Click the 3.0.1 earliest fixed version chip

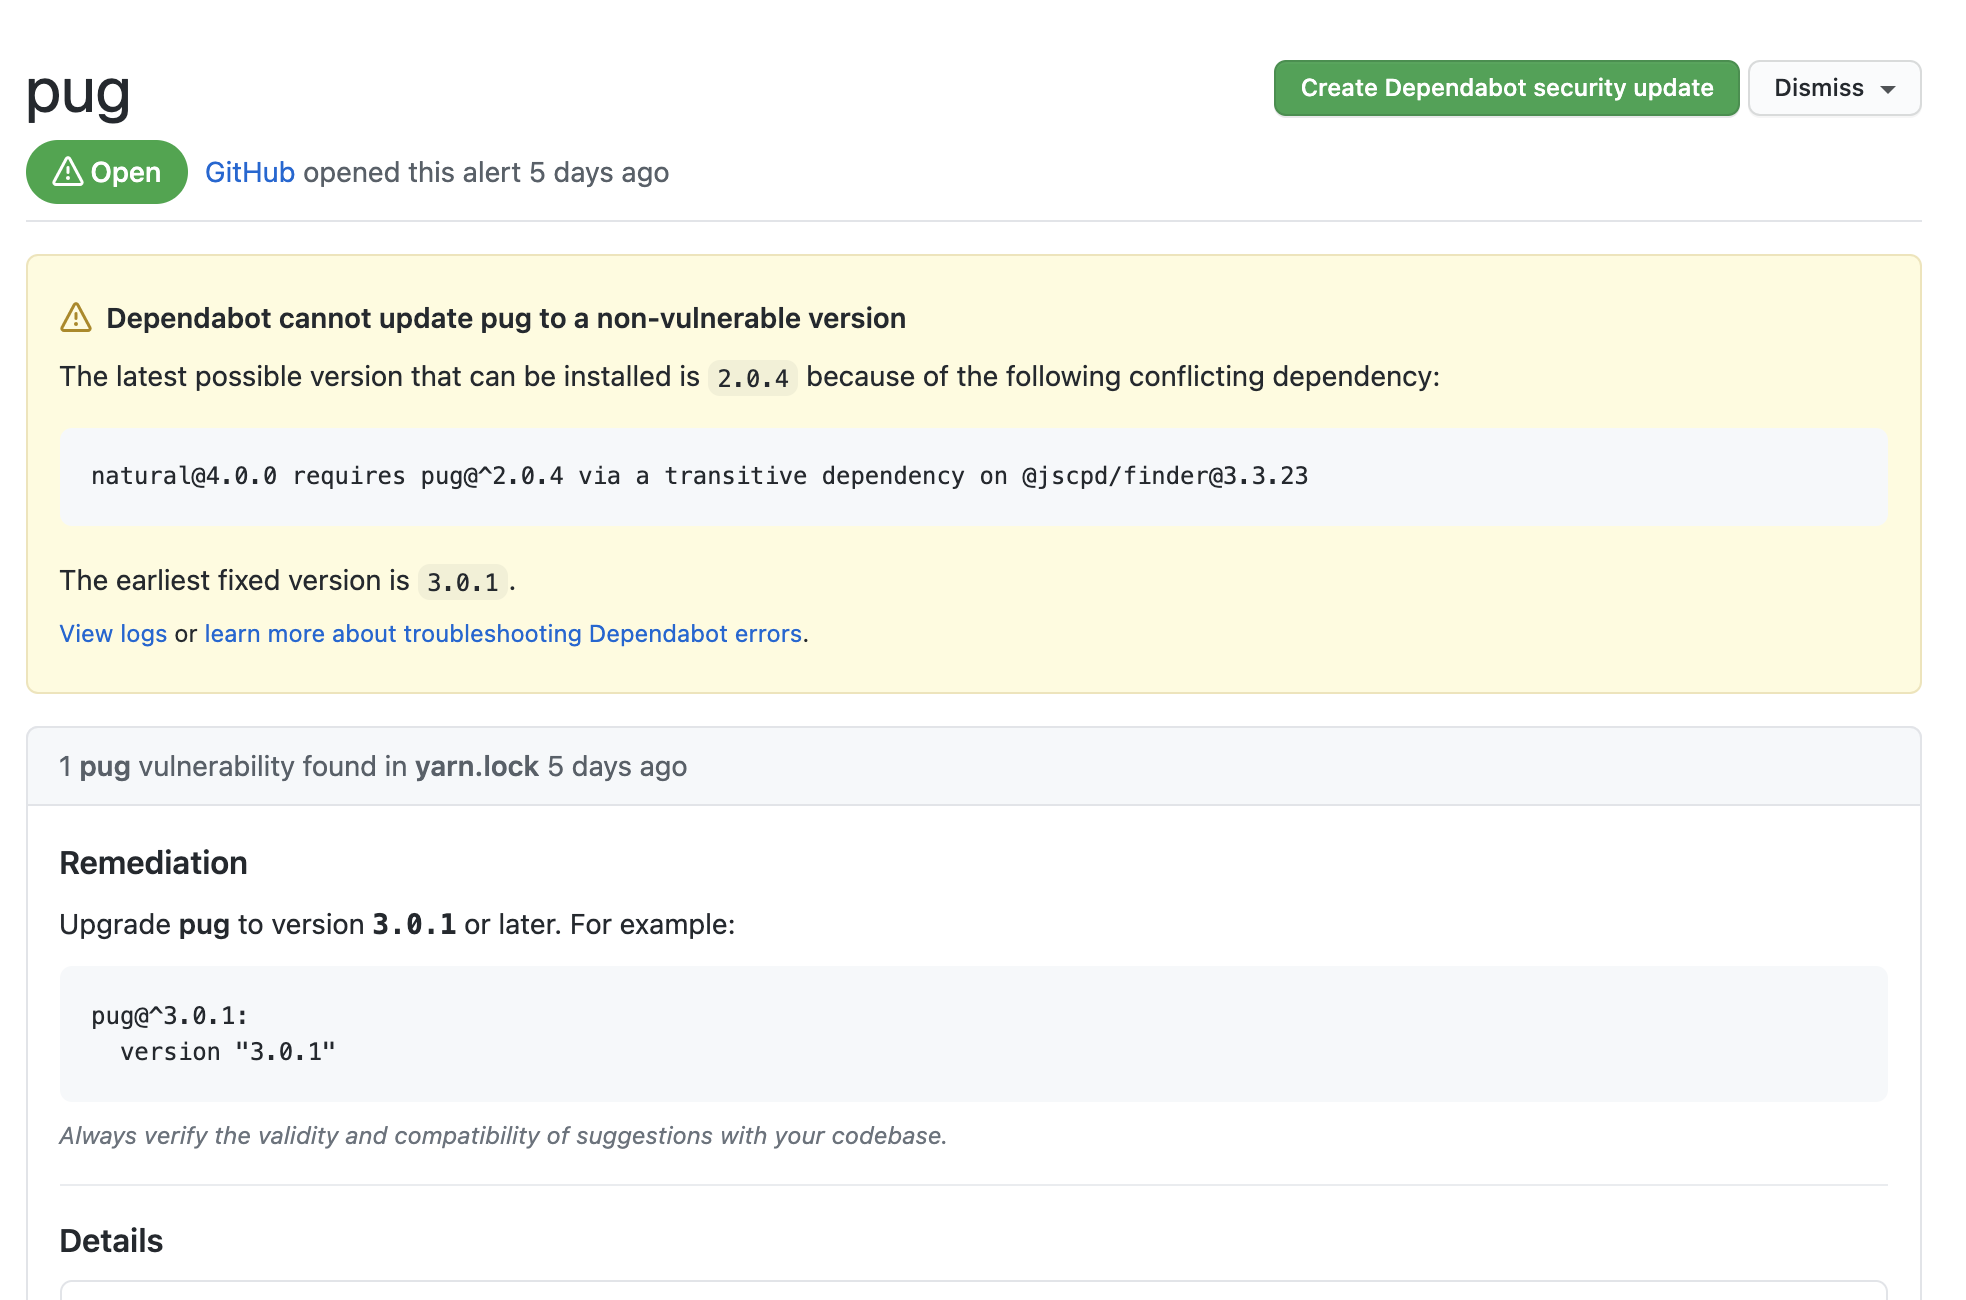pyautogui.click(x=463, y=581)
